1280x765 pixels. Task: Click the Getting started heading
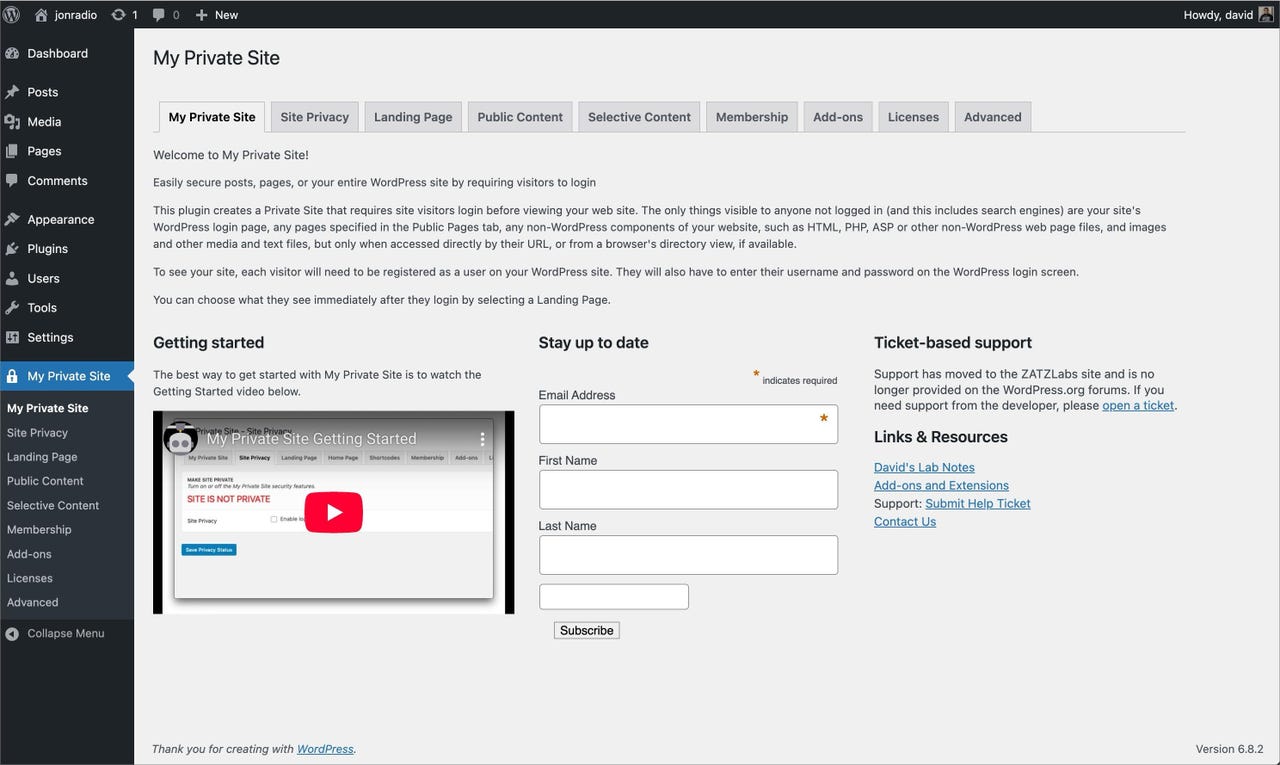coord(209,342)
